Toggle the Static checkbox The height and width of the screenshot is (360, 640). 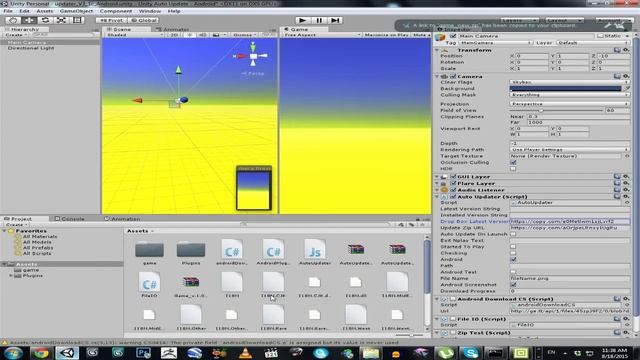click(600, 36)
